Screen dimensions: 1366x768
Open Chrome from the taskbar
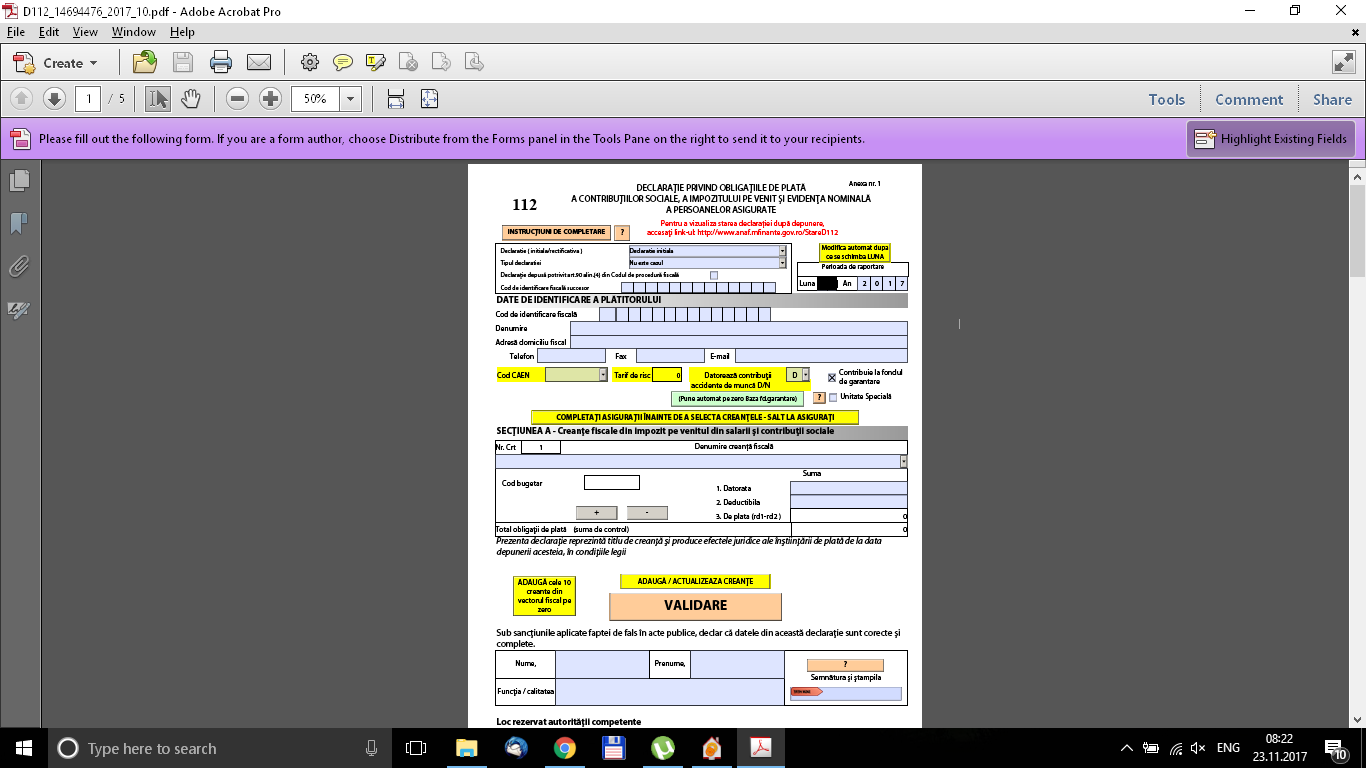pyautogui.click(x=564, y=748)
